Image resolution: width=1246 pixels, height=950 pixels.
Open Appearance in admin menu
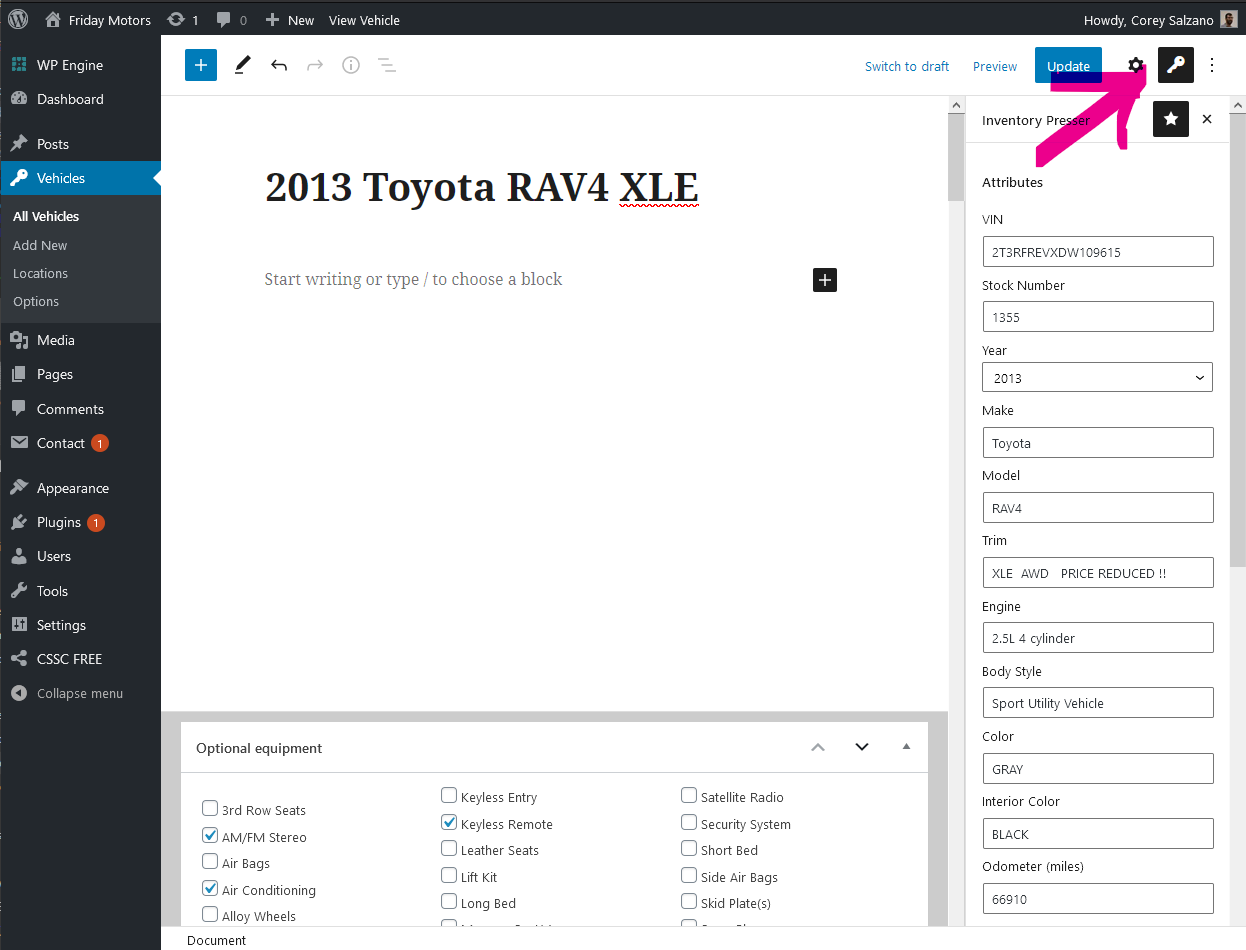pos(80,488)
